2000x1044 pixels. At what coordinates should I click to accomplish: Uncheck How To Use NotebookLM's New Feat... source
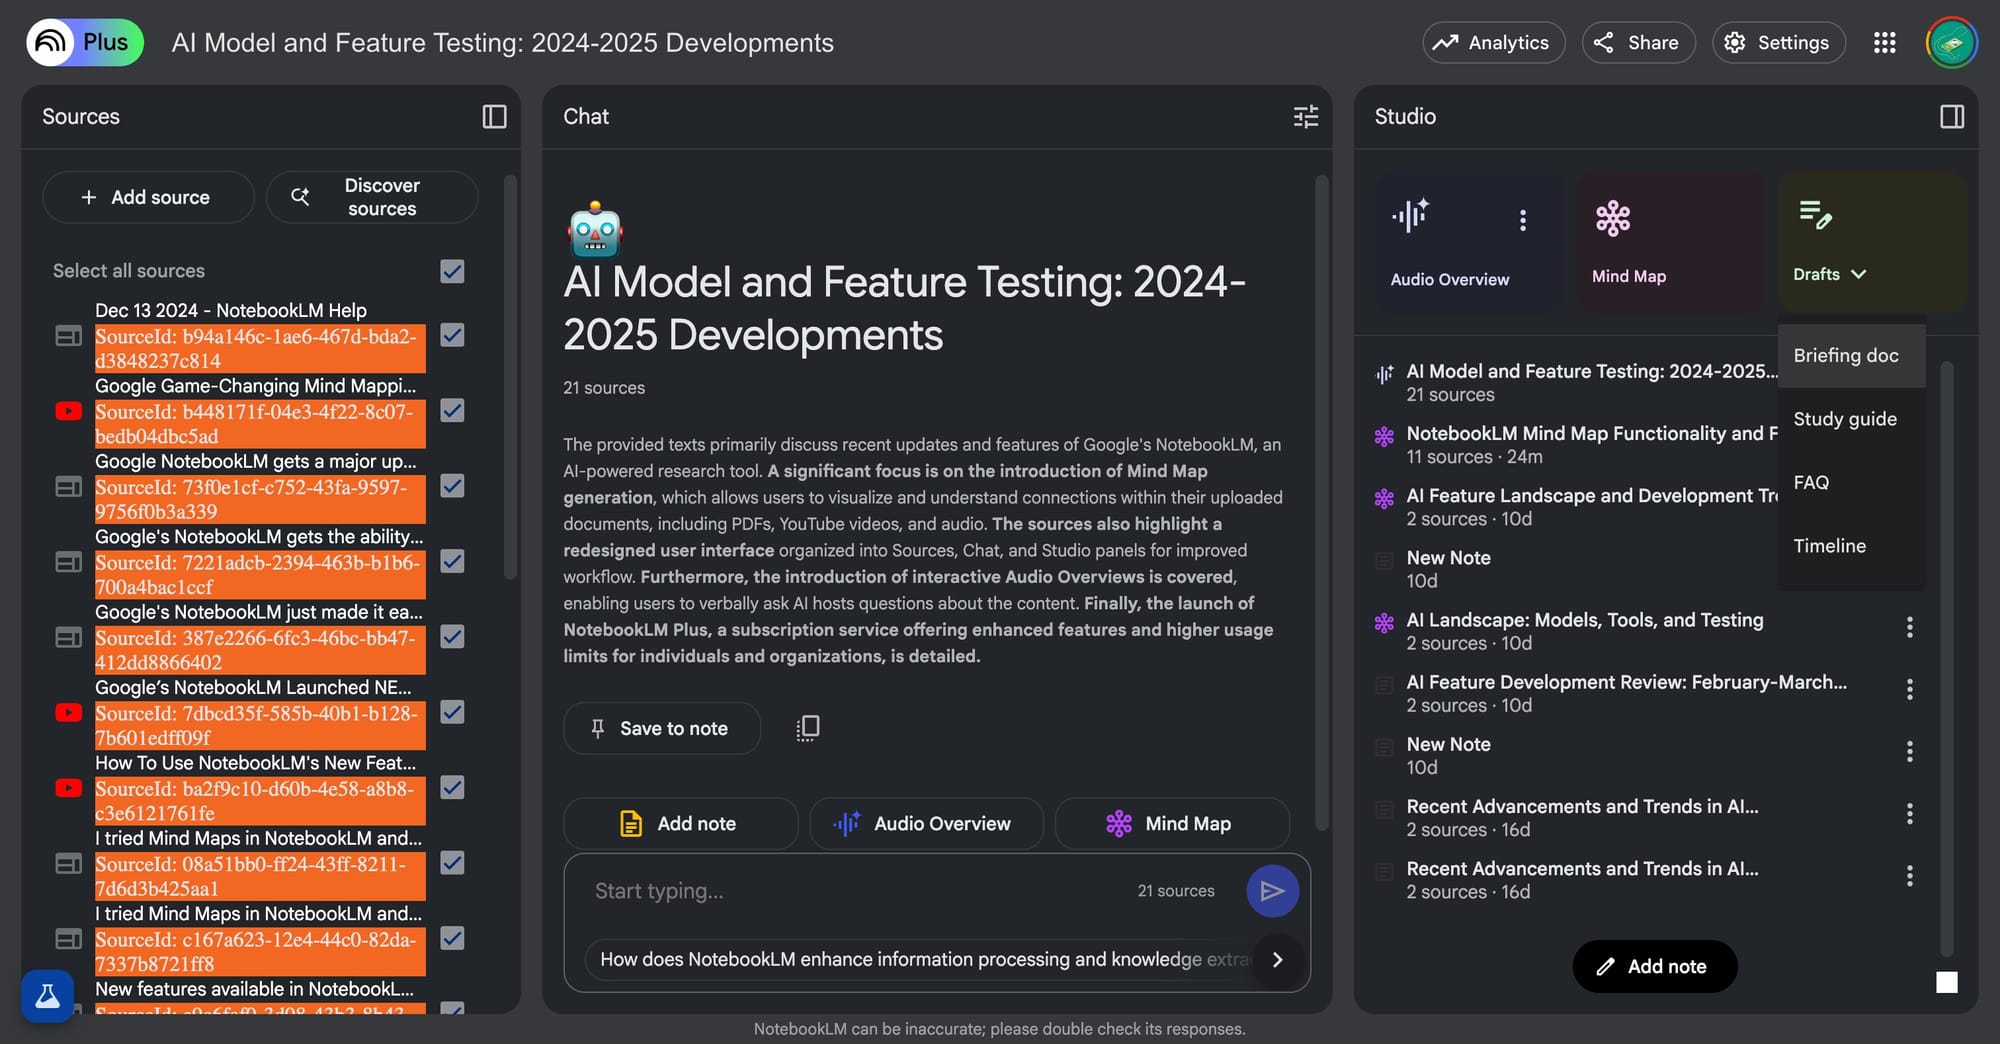point(452,787)
